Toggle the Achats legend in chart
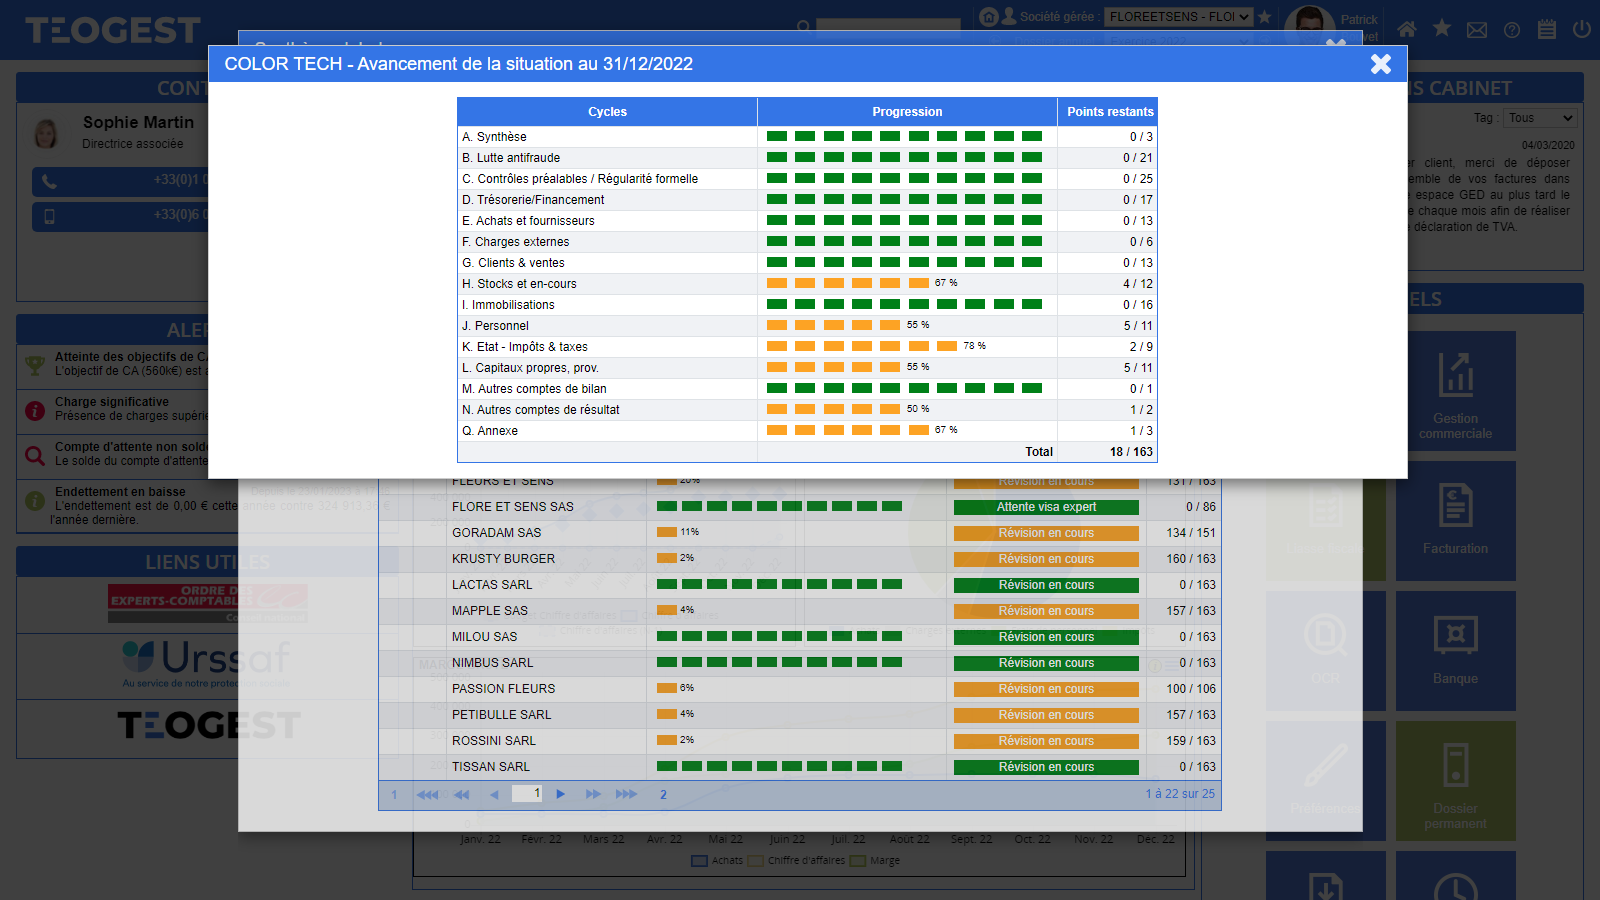1600x900 pixels. (x=717, y=861)
